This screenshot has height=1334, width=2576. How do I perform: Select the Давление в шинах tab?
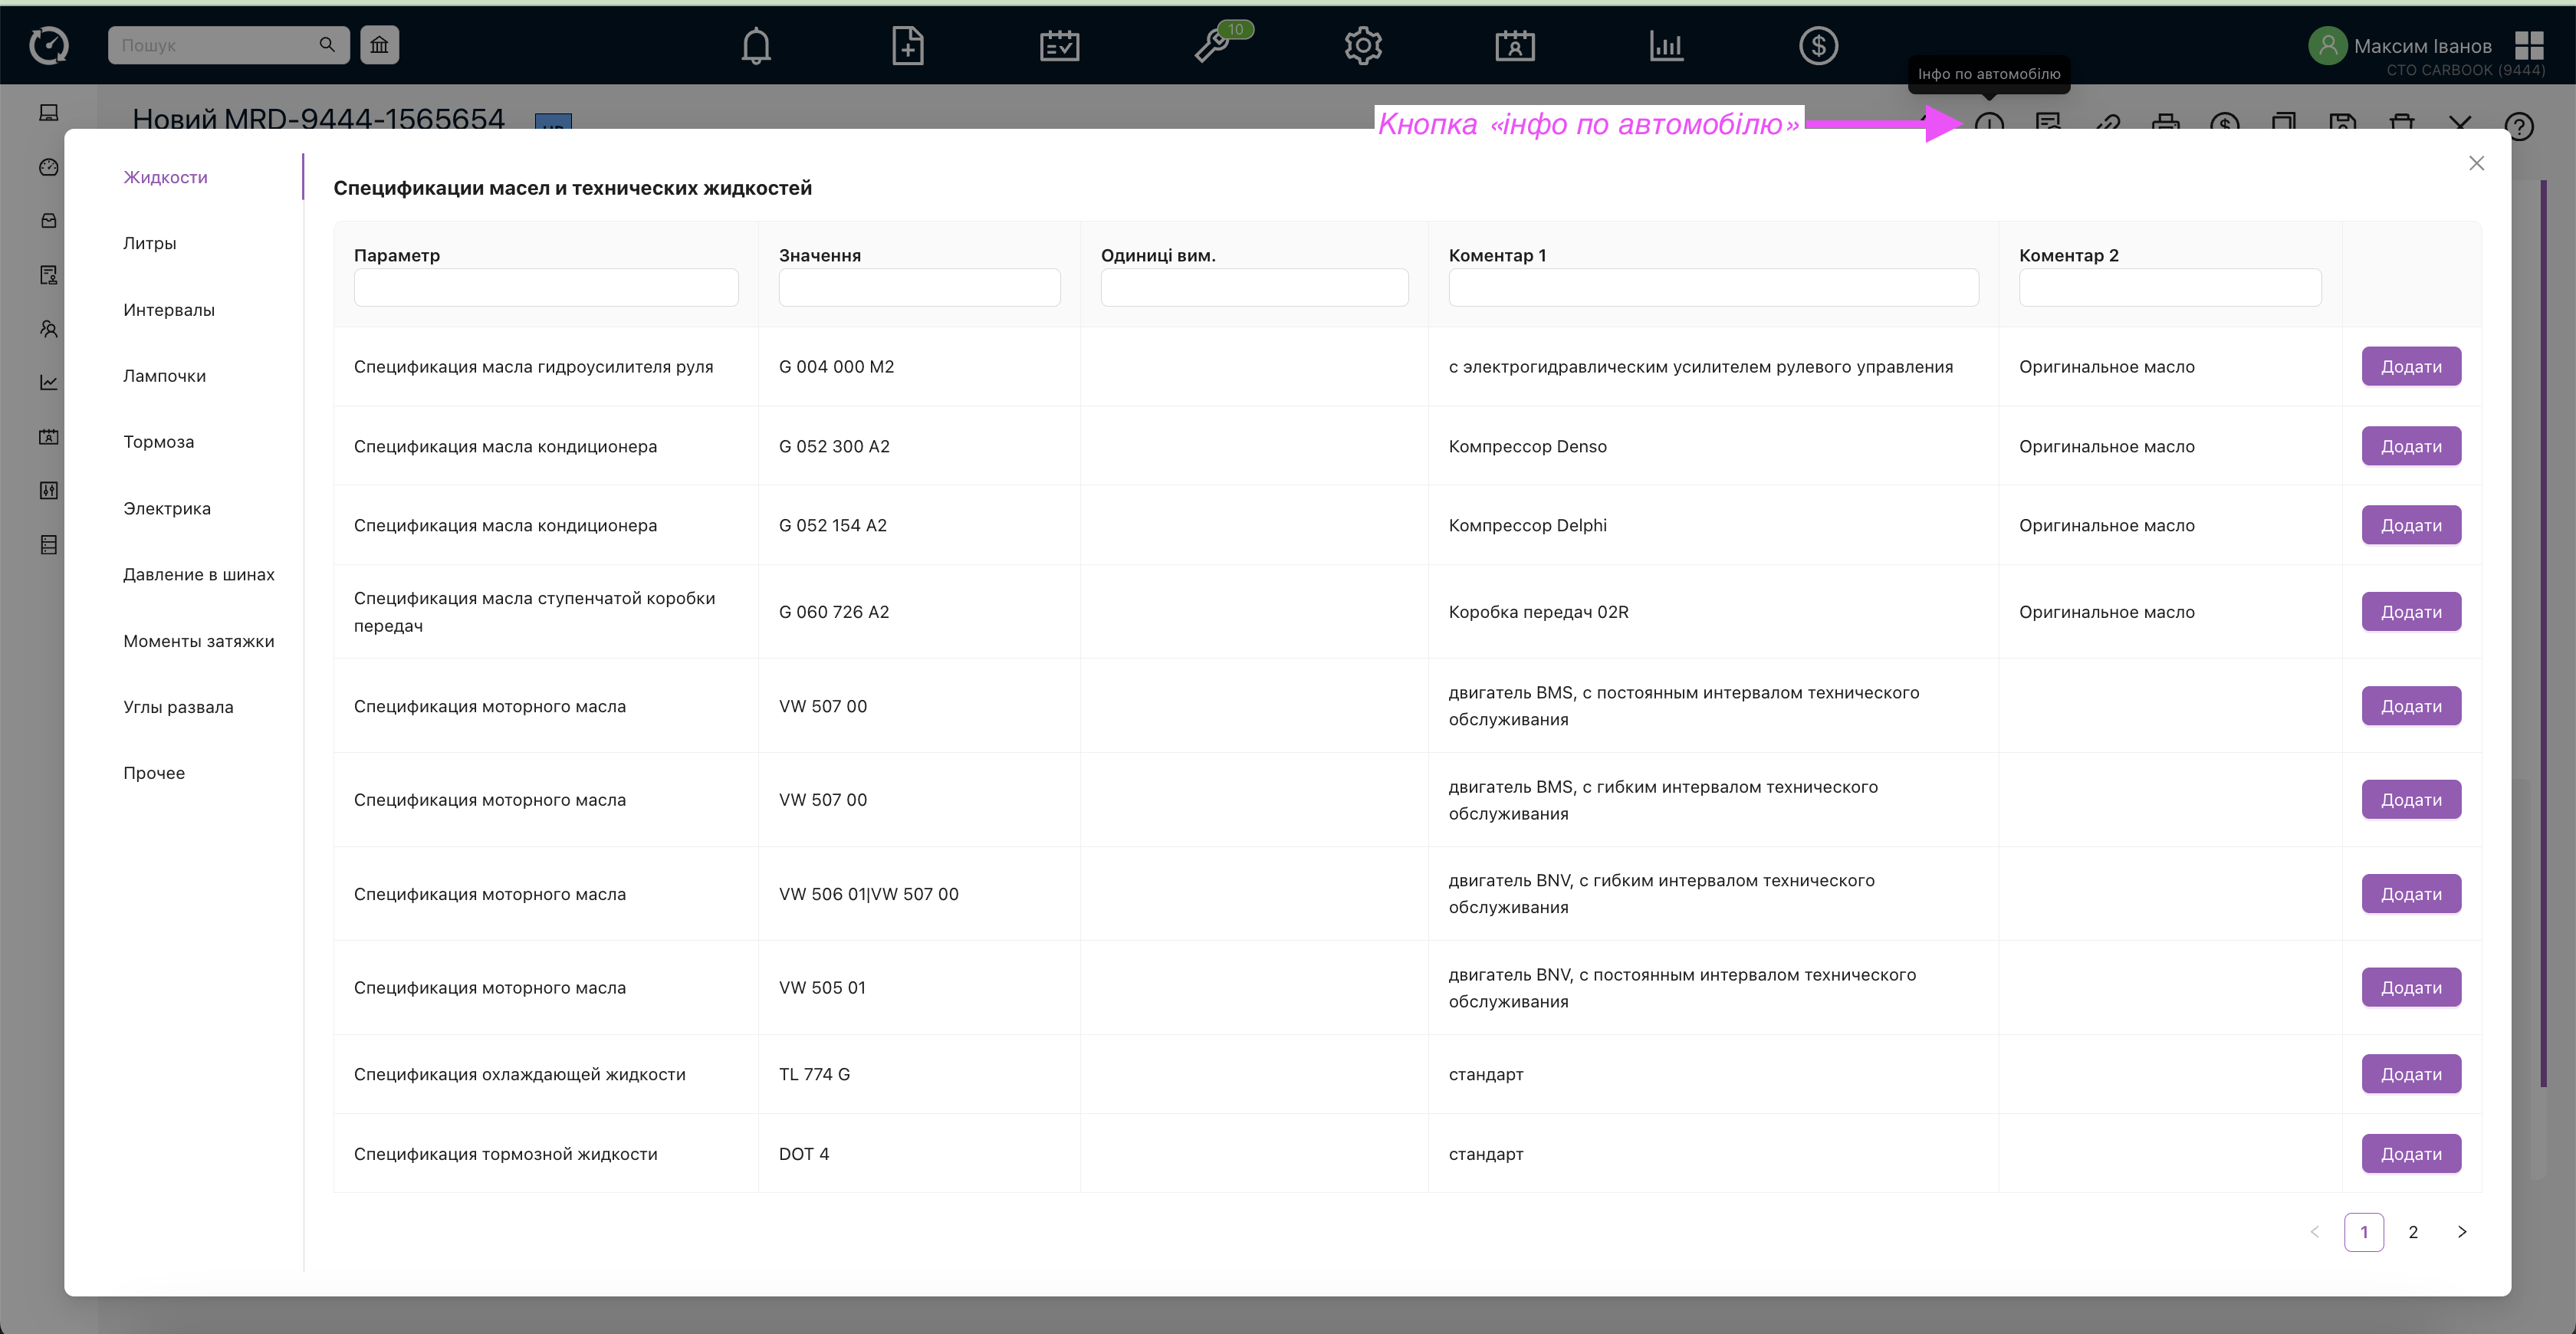199,574
